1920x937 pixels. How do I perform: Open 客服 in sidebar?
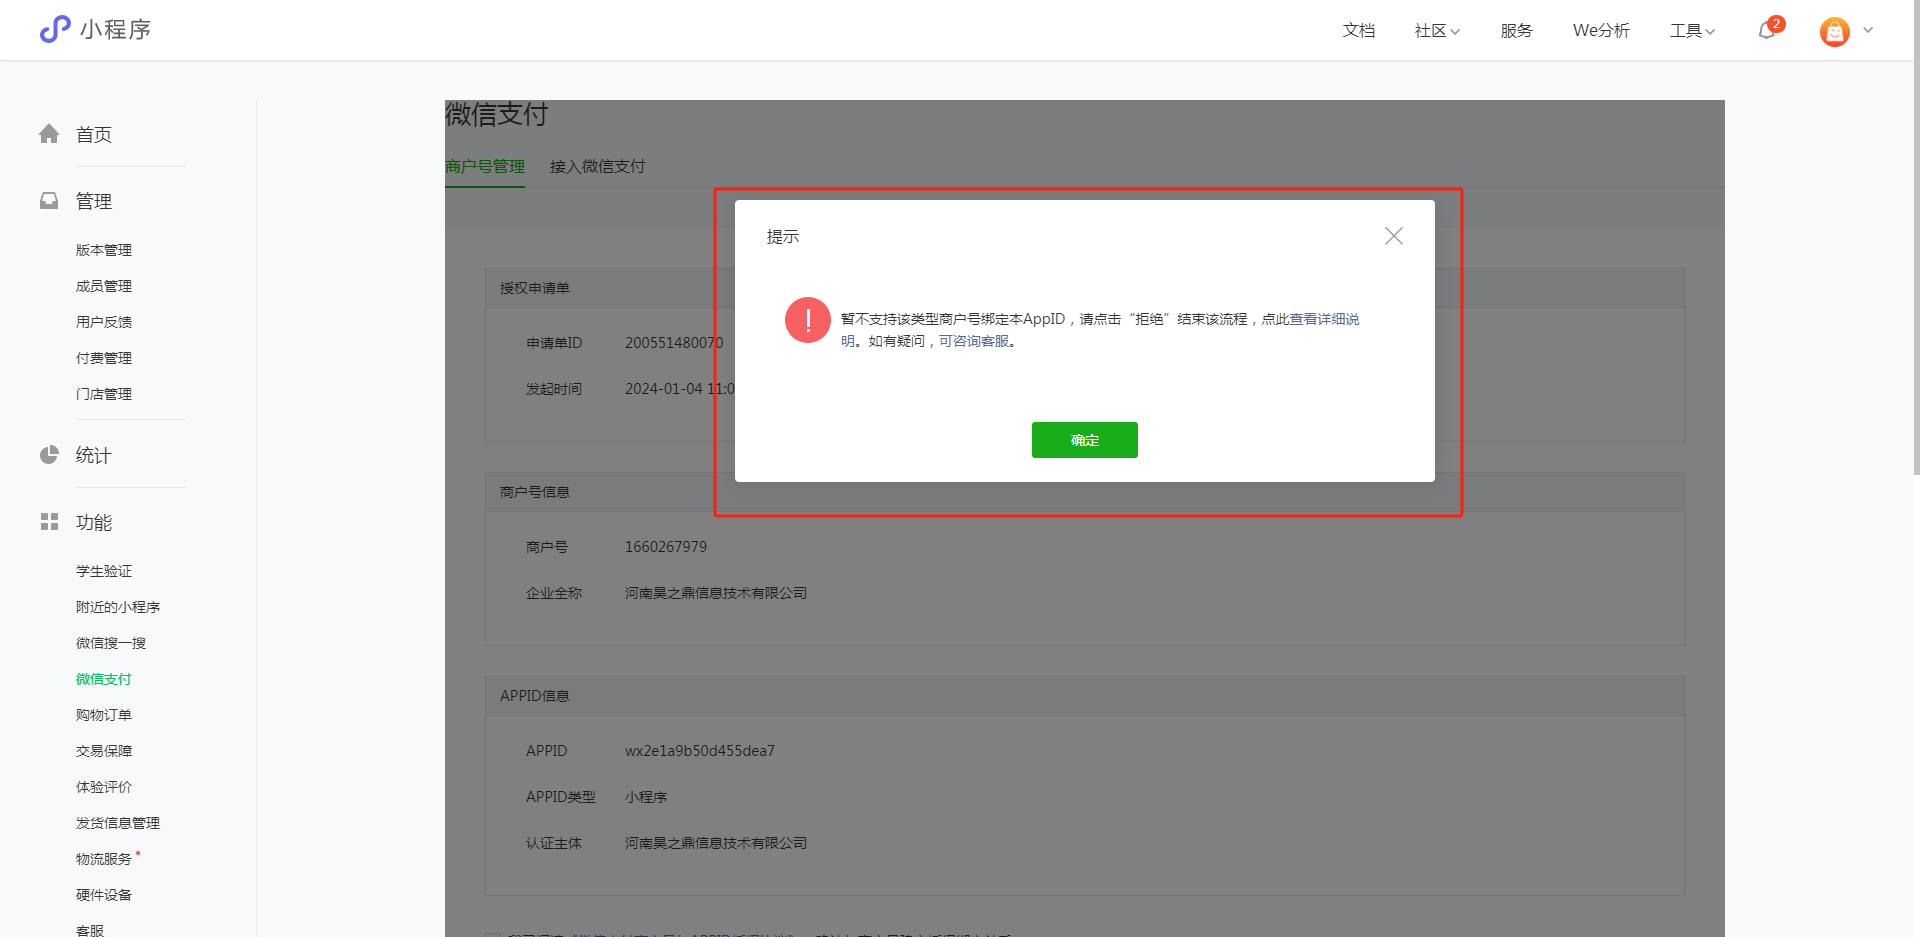(90, 930)
